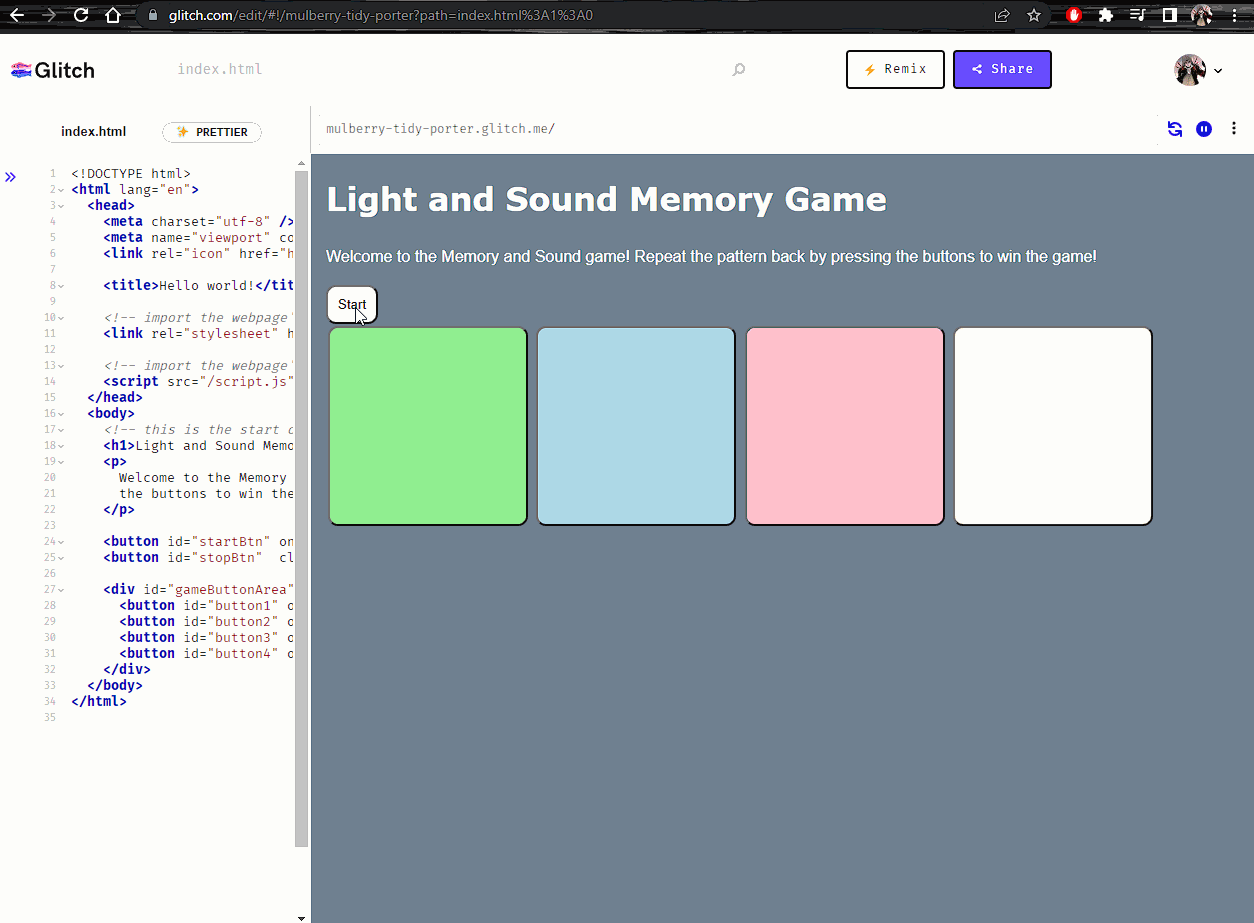Click the adblocker hand icon in the toolbar

coord(1072,15)
